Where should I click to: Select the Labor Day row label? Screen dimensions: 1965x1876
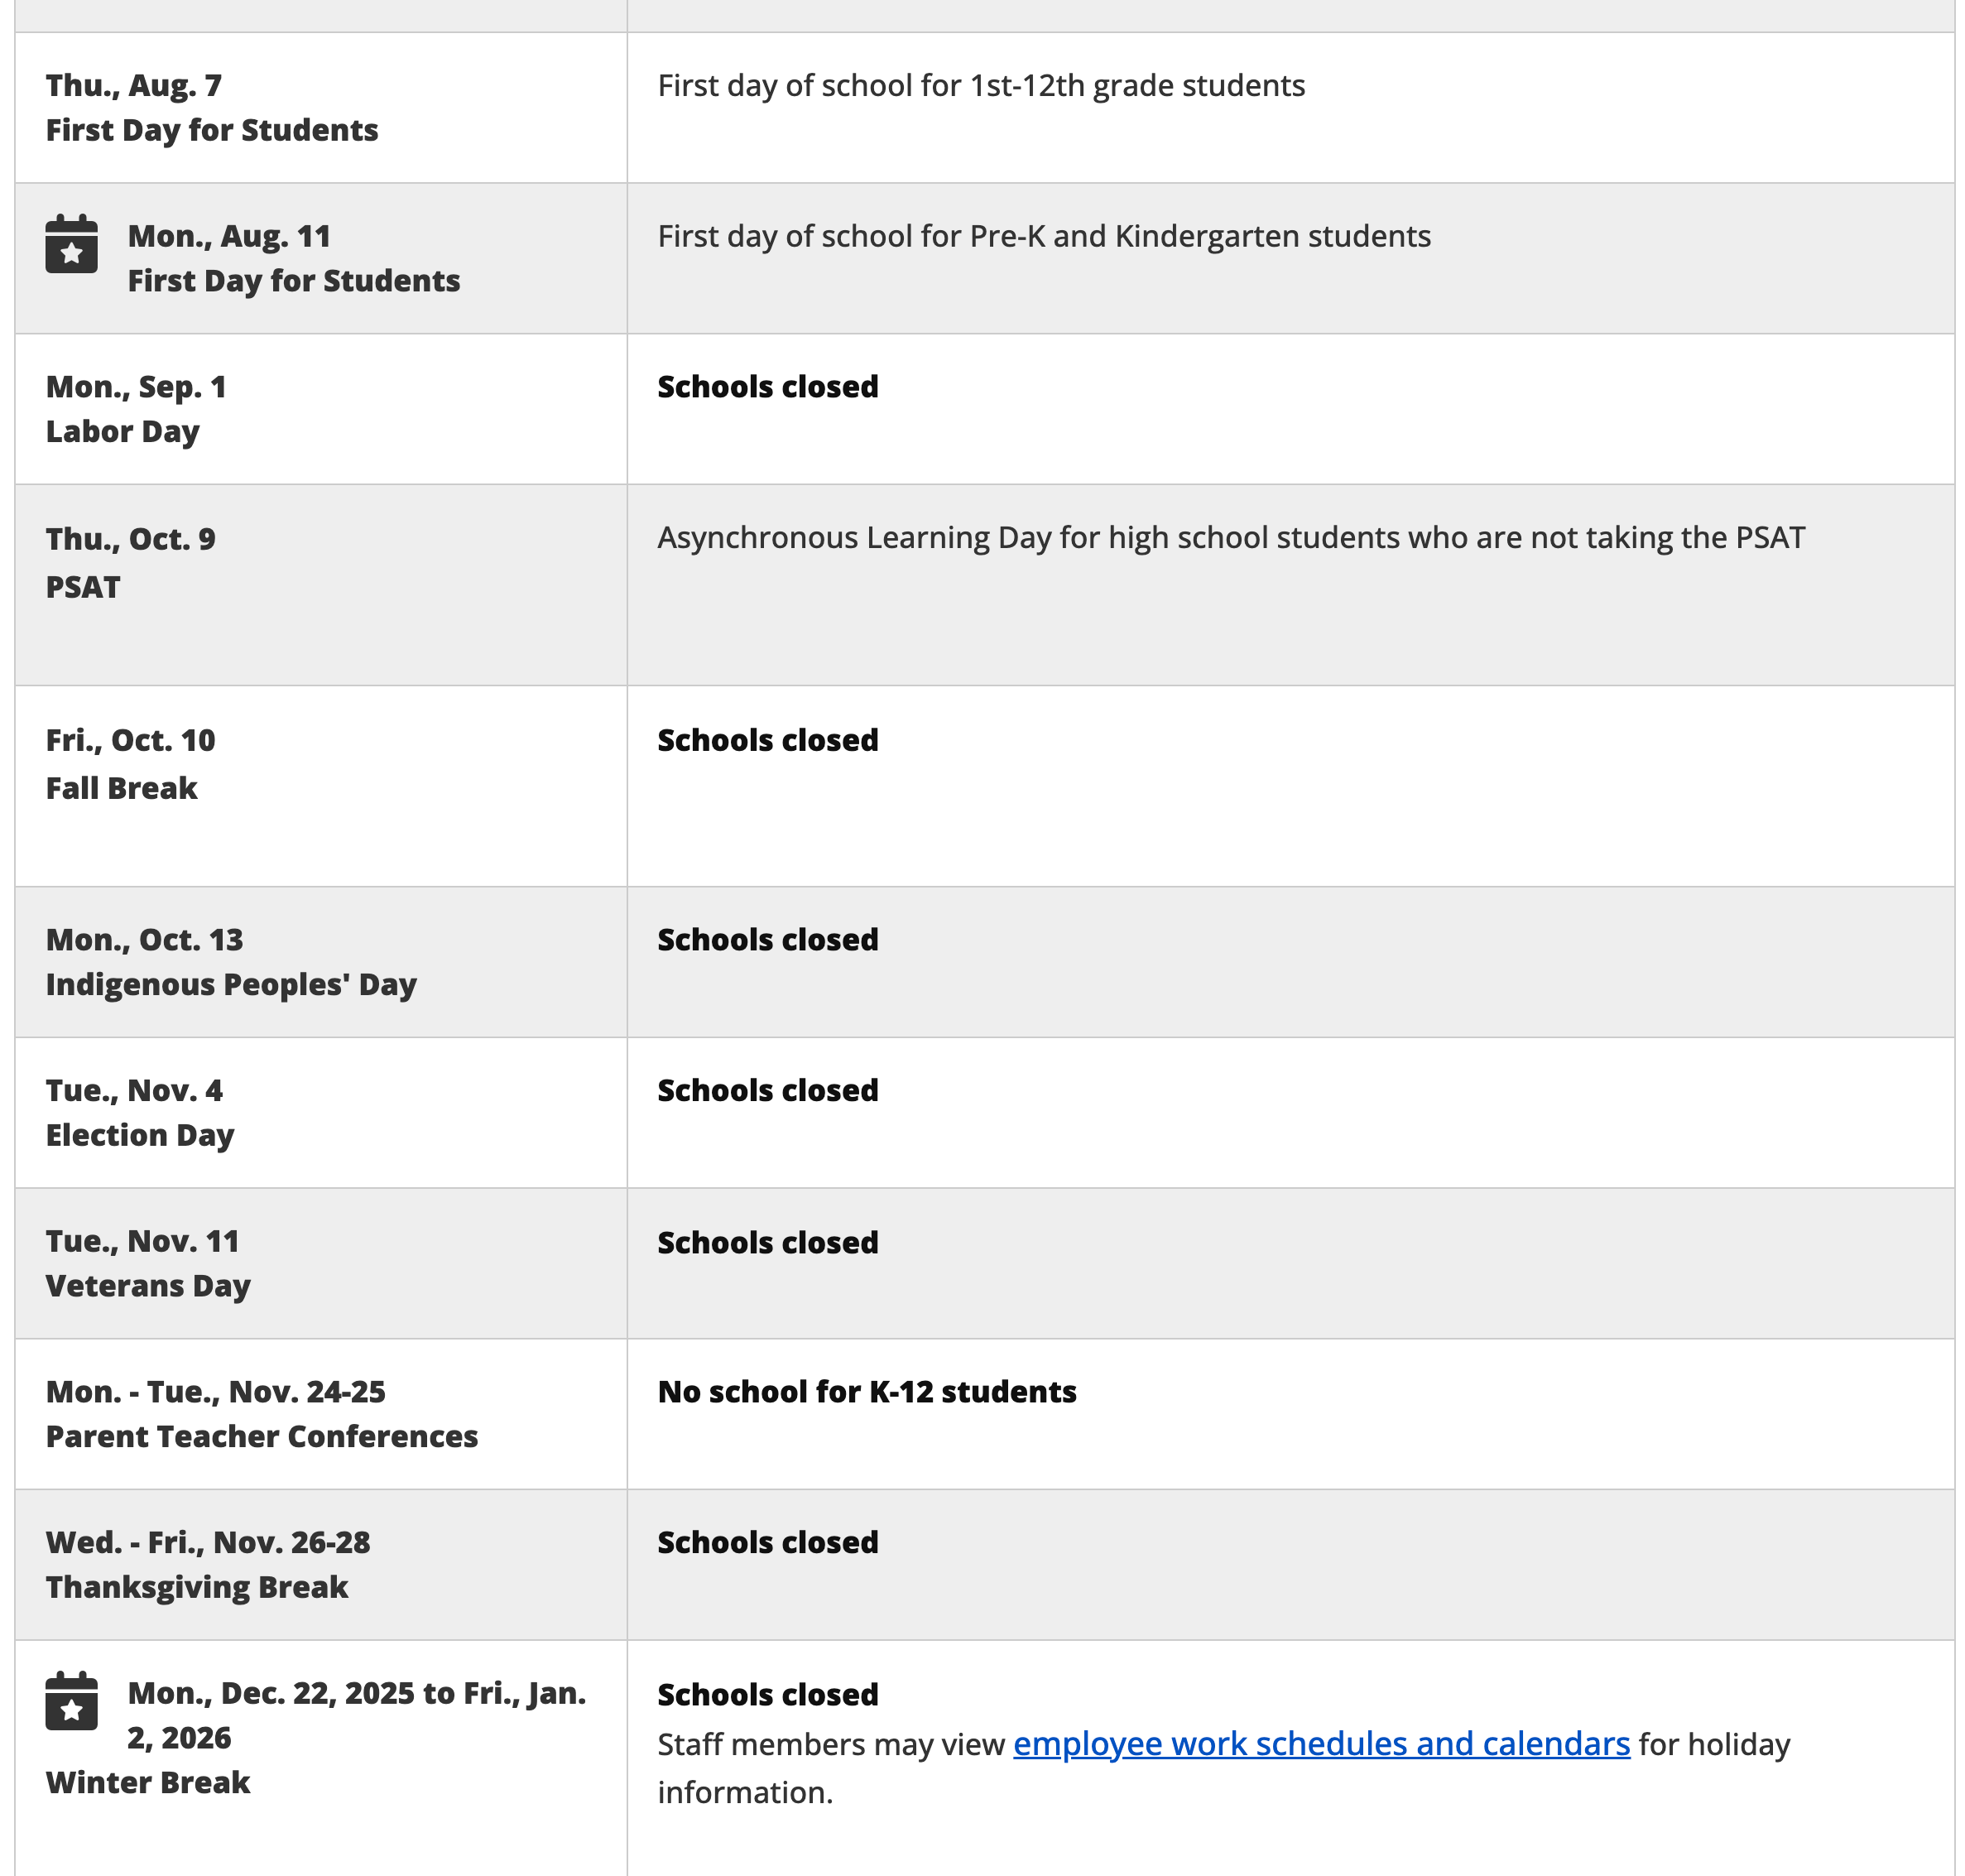122,432
